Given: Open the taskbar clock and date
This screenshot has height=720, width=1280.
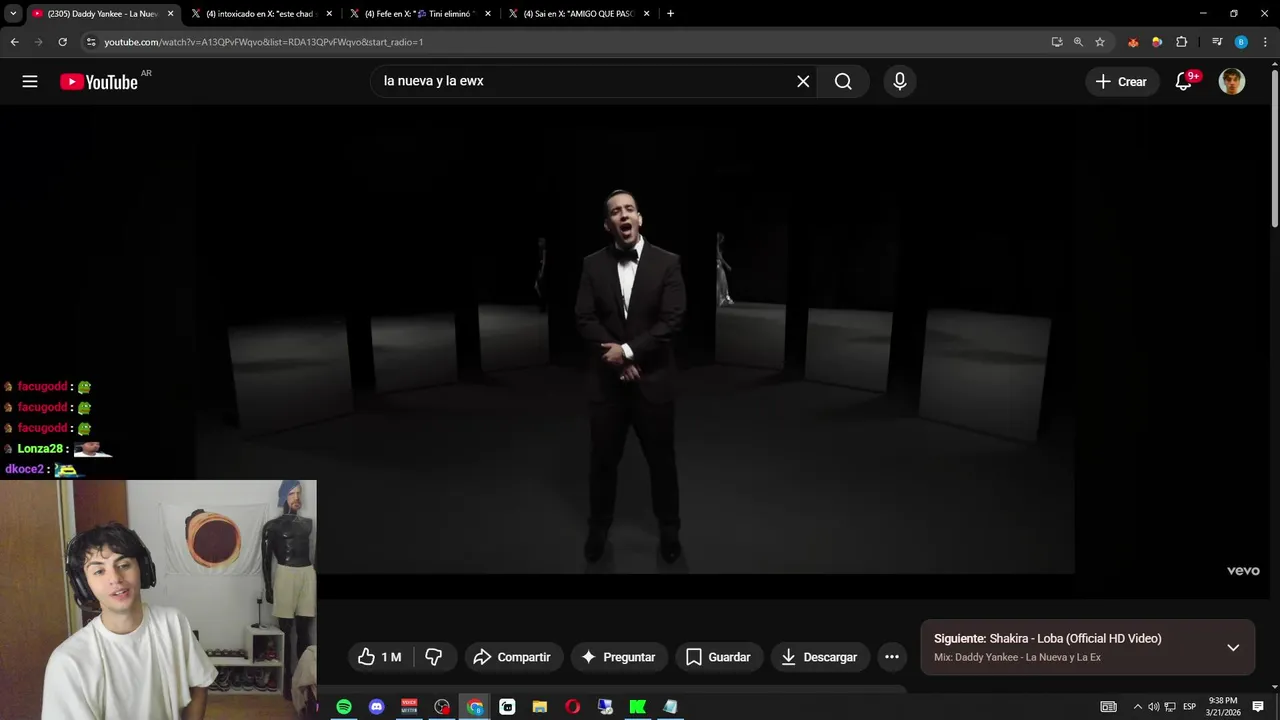Looking at the screenshot, I should [x=1223, y=706].
